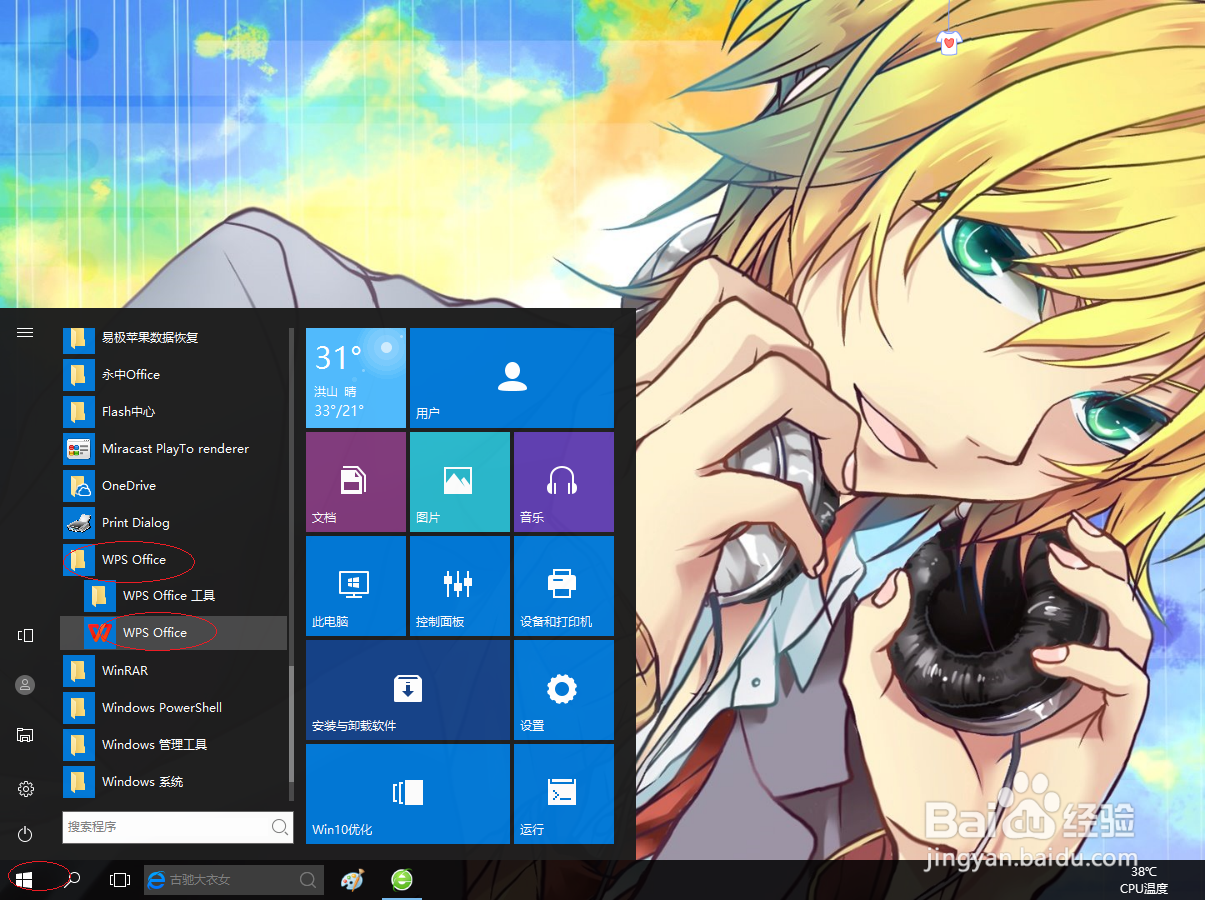Image resolution: width=1205 pixels, height=900 pixels.
Task: Open the 此电脑 tile
Action: coord(356,586)
